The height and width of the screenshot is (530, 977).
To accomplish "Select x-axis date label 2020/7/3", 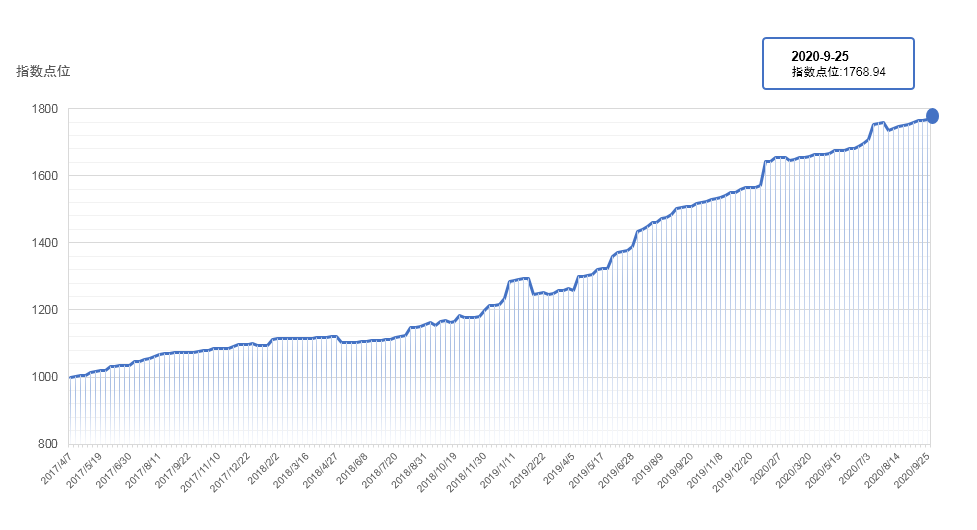I will (x=854, y=468).
